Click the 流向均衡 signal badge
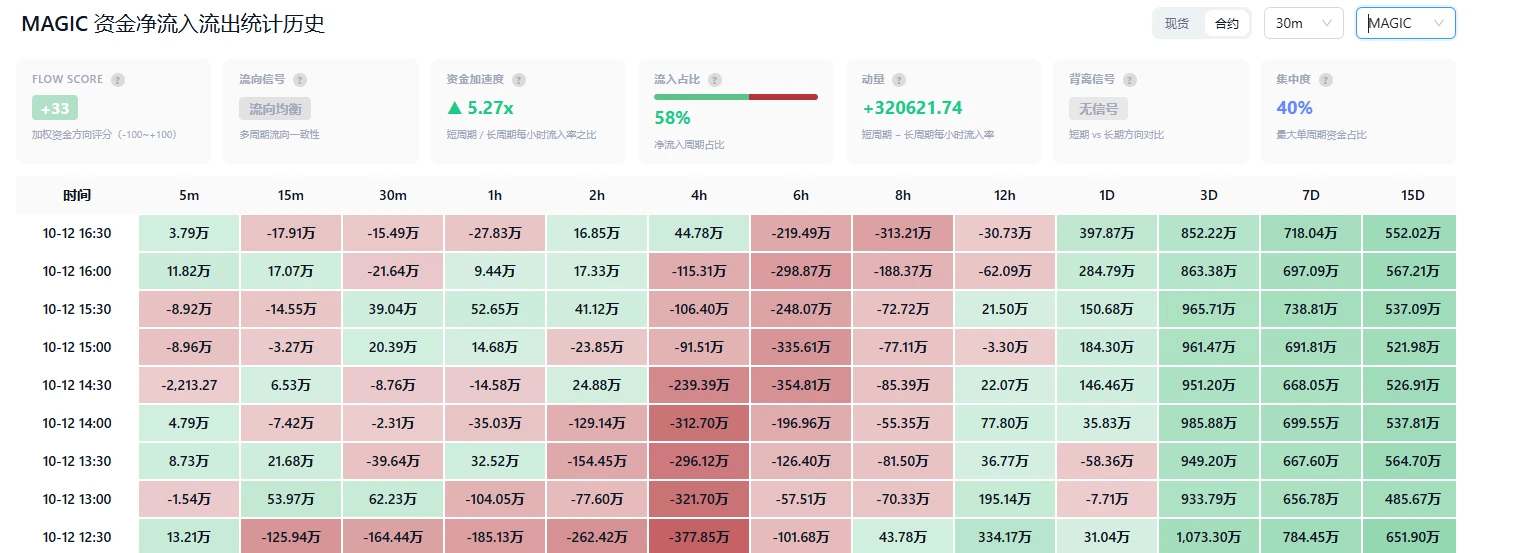The width and height of the screenshot is (1514, 553). click(x=275, y=108)
